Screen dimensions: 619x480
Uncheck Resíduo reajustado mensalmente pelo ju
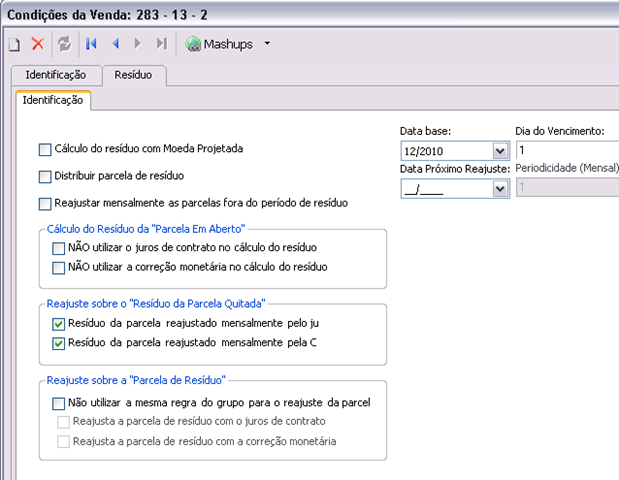click(x=58, y=324)
